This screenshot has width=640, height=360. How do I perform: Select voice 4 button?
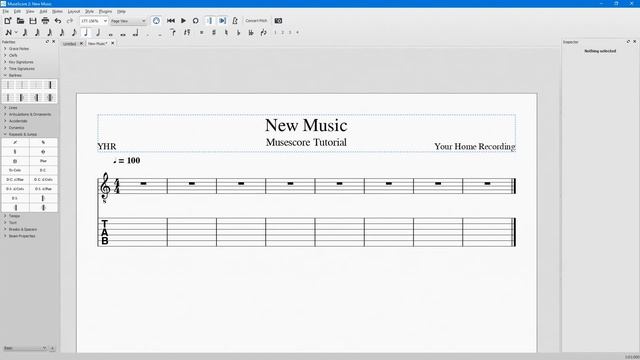point(298,33)
